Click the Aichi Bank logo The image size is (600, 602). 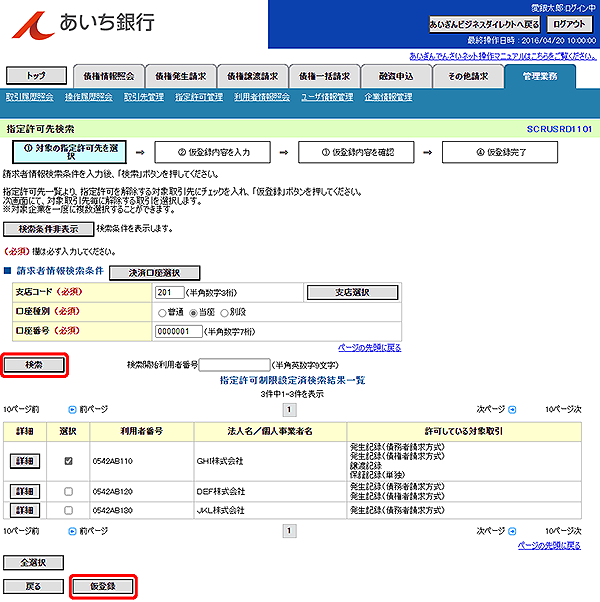click(83, 25)
